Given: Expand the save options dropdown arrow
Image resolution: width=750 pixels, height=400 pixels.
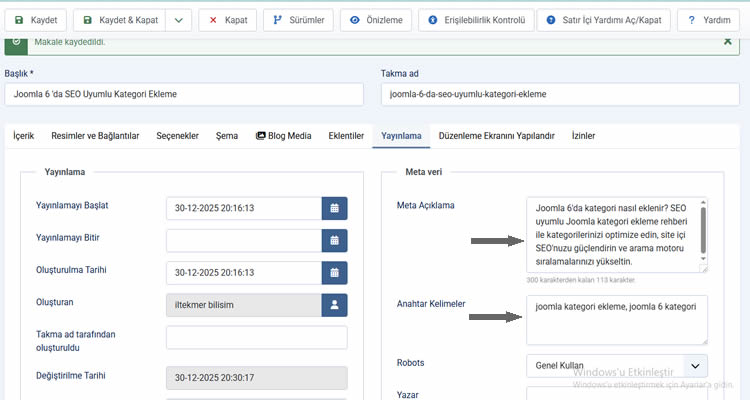Looking at the screenshot, I should (177, 19).
